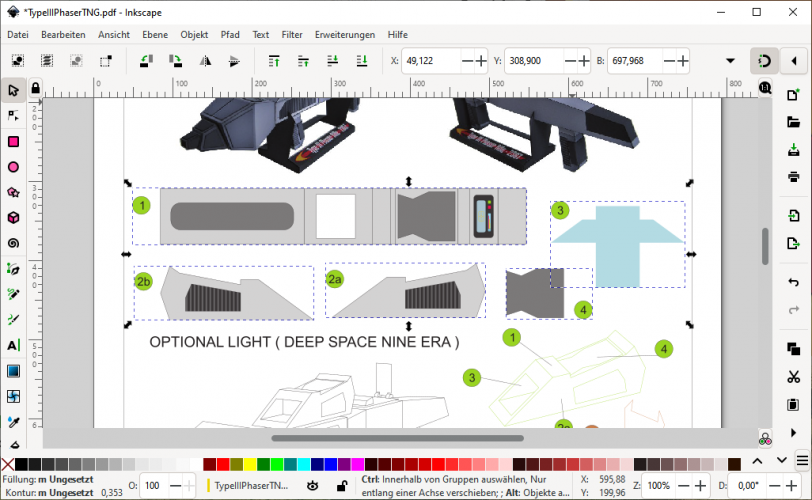Click the export file icon
This screenshot has height=500, width=812.
(x=793, y=243)
